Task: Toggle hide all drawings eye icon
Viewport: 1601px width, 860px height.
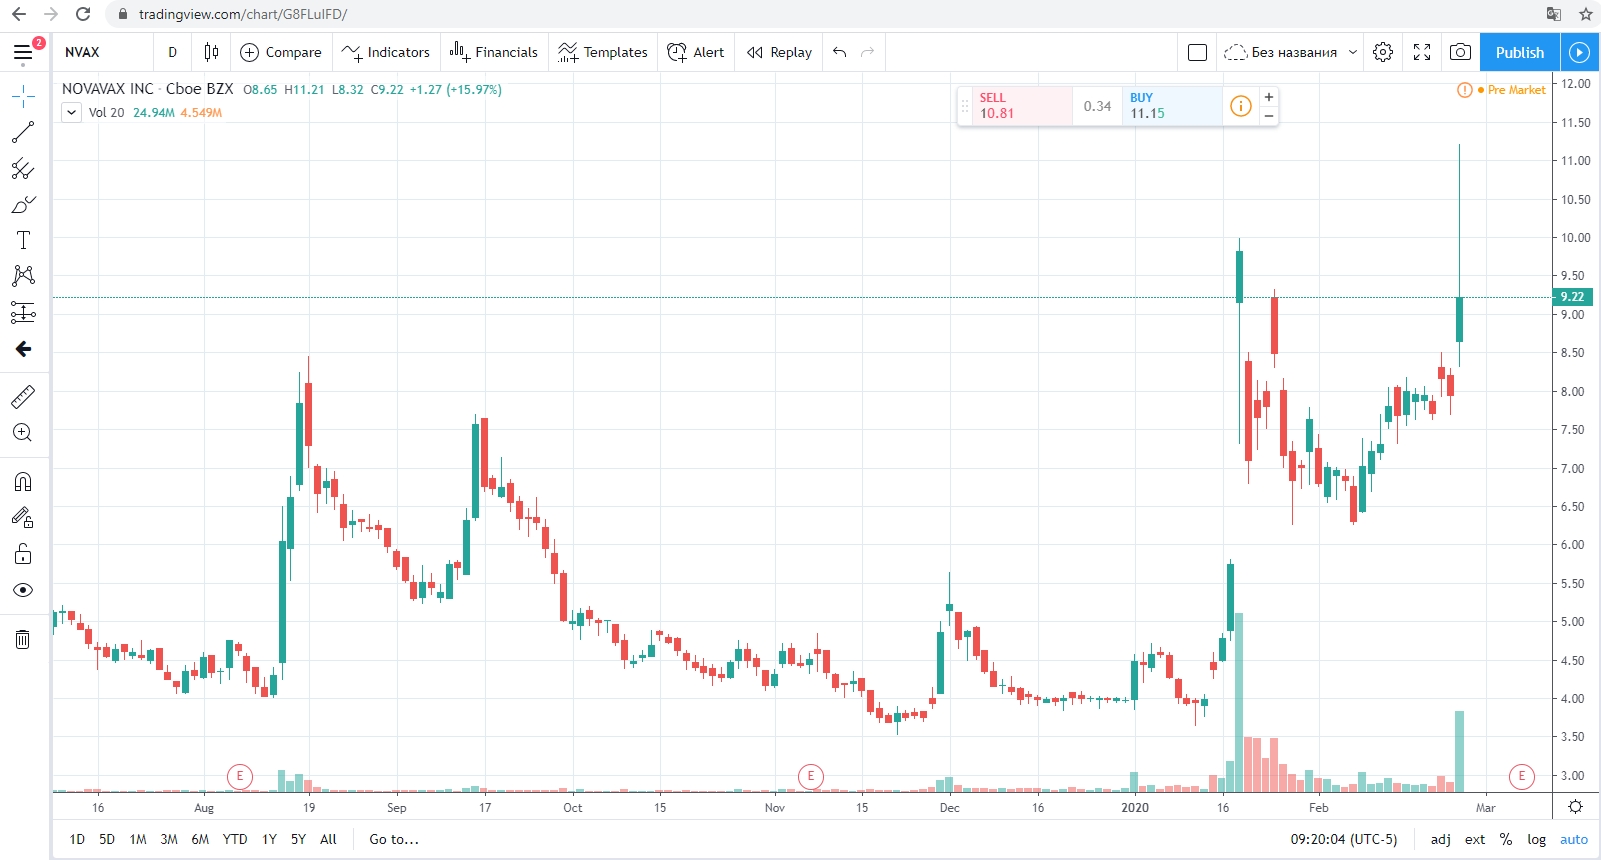Action: click(x=23, y=590)
